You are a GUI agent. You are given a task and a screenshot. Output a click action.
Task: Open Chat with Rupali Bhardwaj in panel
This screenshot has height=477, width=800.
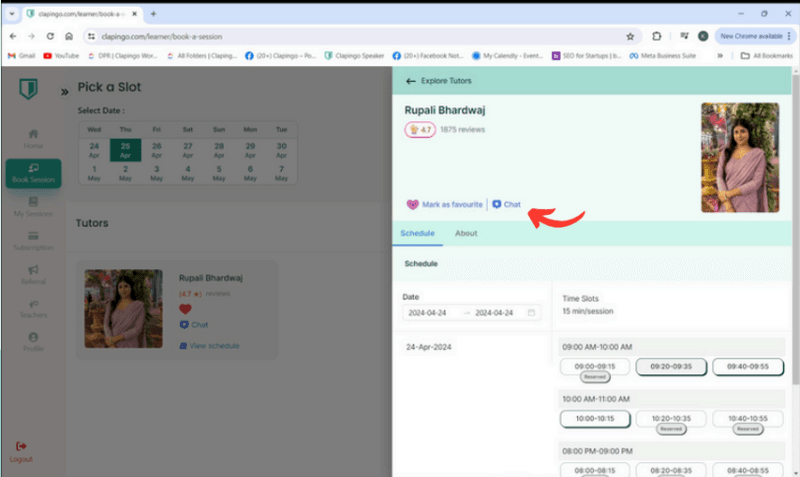pos(506,204)
